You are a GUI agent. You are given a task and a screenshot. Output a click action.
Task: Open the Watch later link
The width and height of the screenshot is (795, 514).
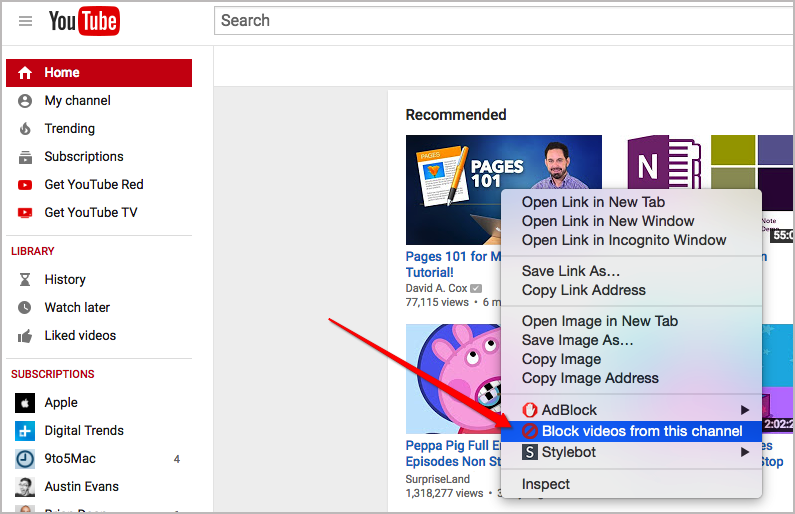[77, 307]
